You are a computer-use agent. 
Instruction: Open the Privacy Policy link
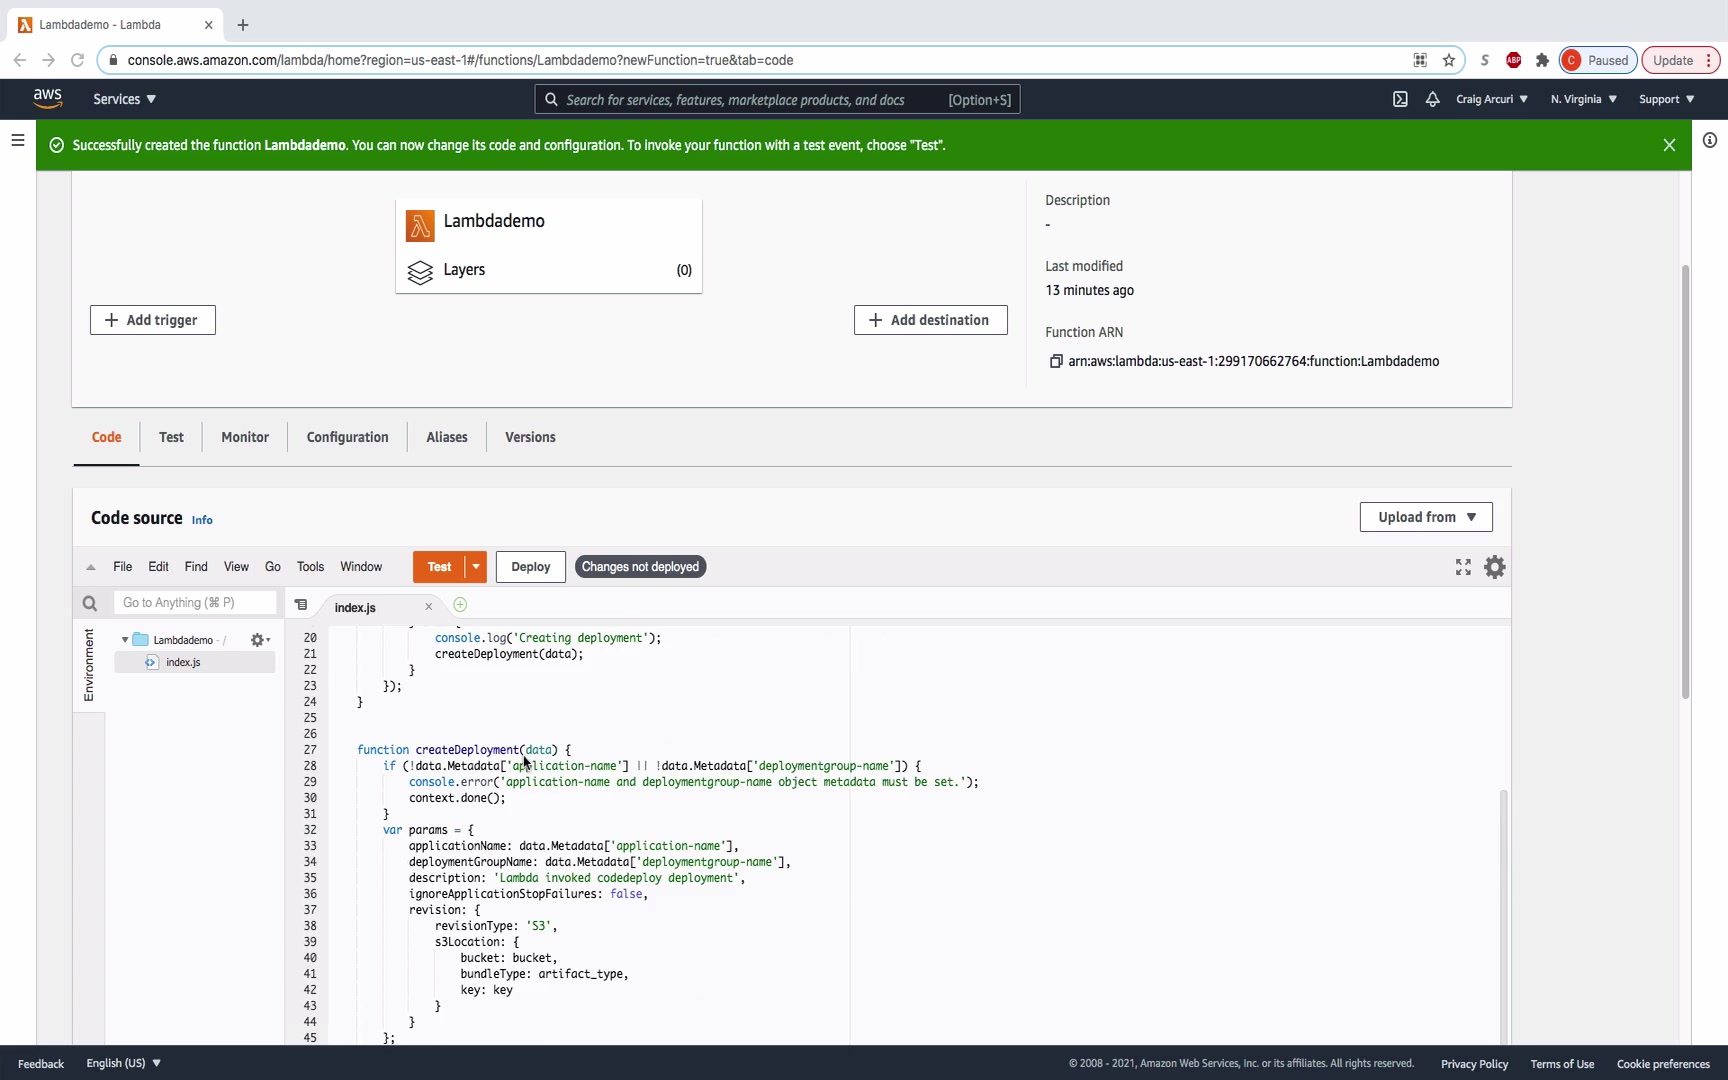click(x=1474, y=1064)
